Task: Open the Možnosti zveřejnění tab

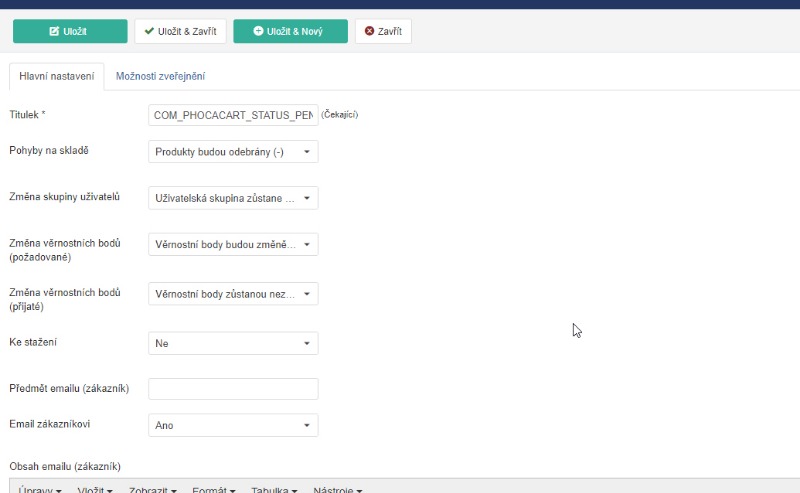Action: (160, 77)
